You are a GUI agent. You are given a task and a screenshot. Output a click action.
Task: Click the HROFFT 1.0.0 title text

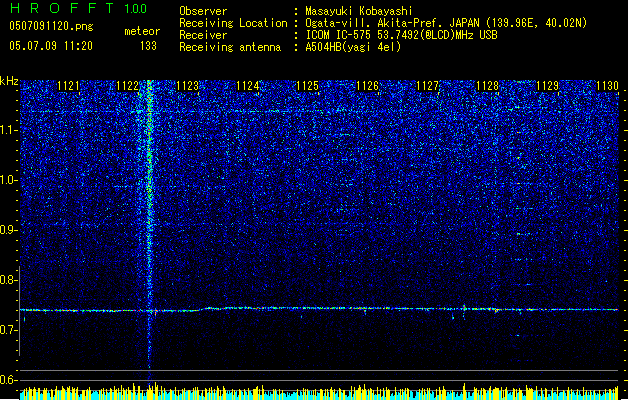coord(79,8)
